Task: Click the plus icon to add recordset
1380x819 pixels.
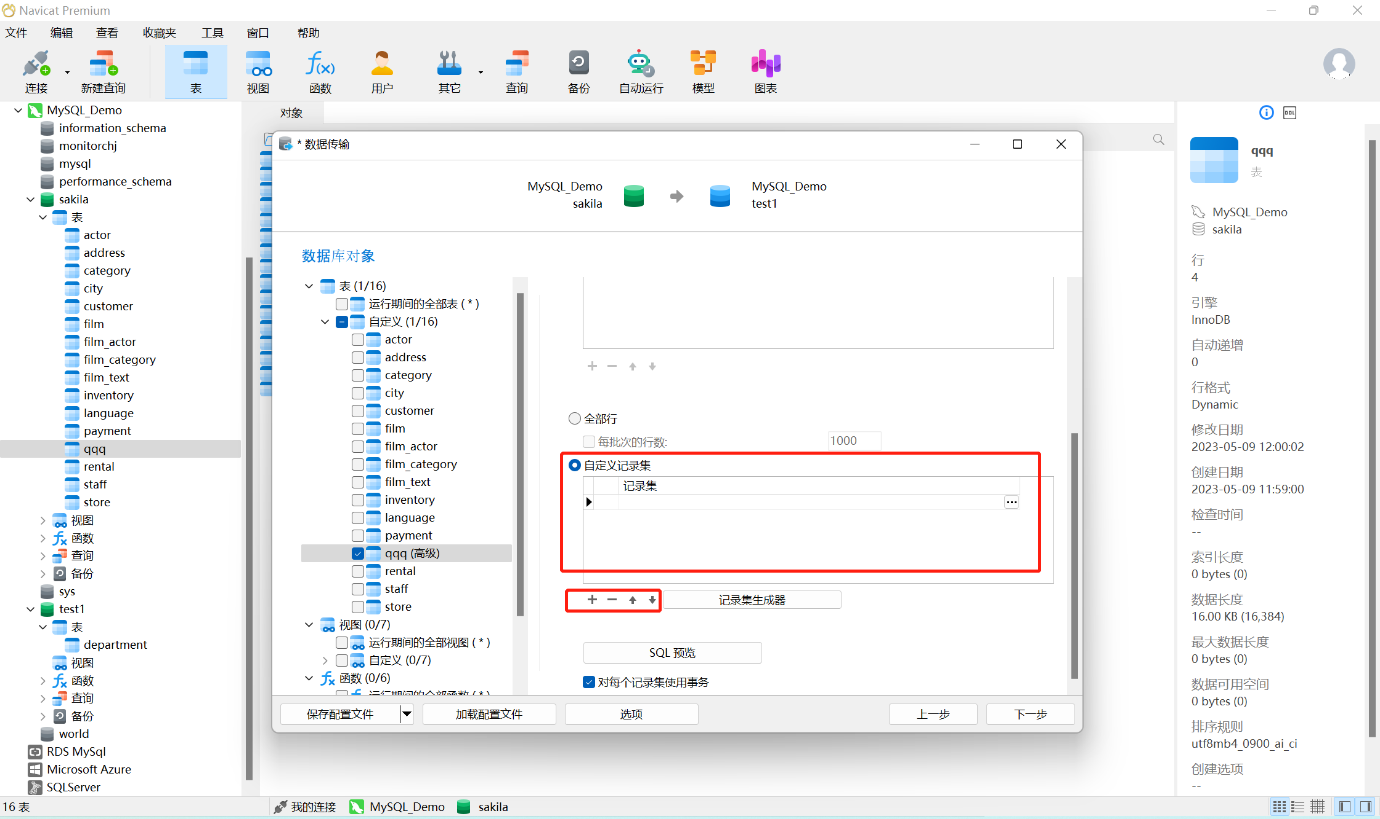Action: click(x=592, y=600)
